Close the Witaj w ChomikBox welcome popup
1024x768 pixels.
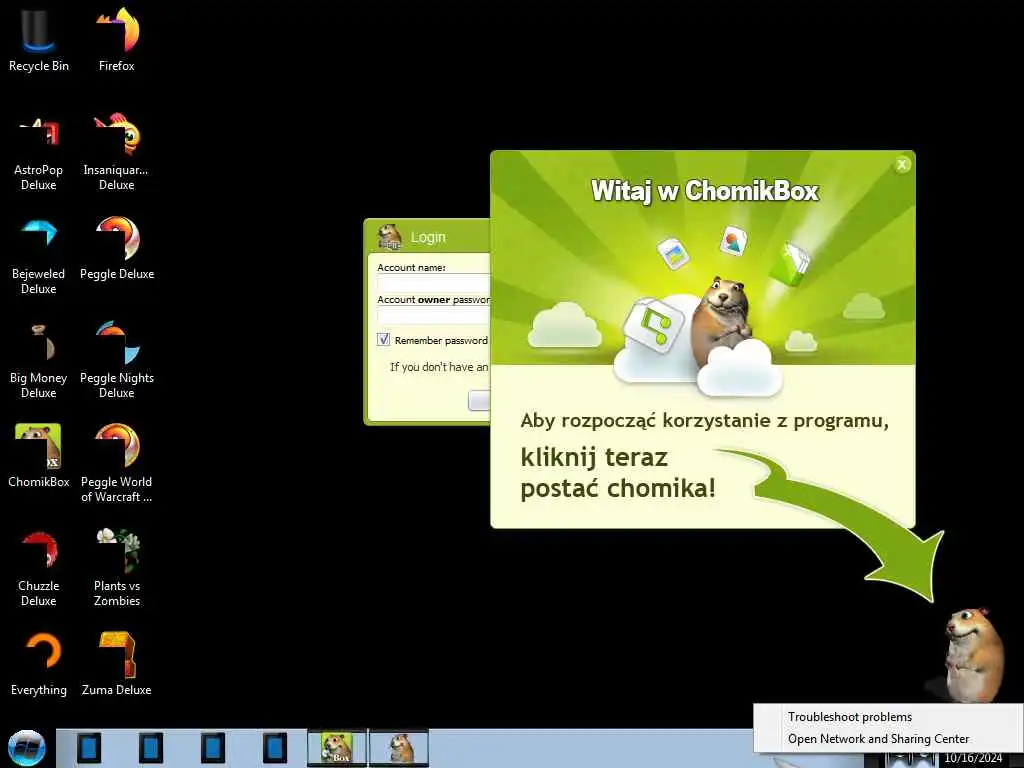coord(902,165)
